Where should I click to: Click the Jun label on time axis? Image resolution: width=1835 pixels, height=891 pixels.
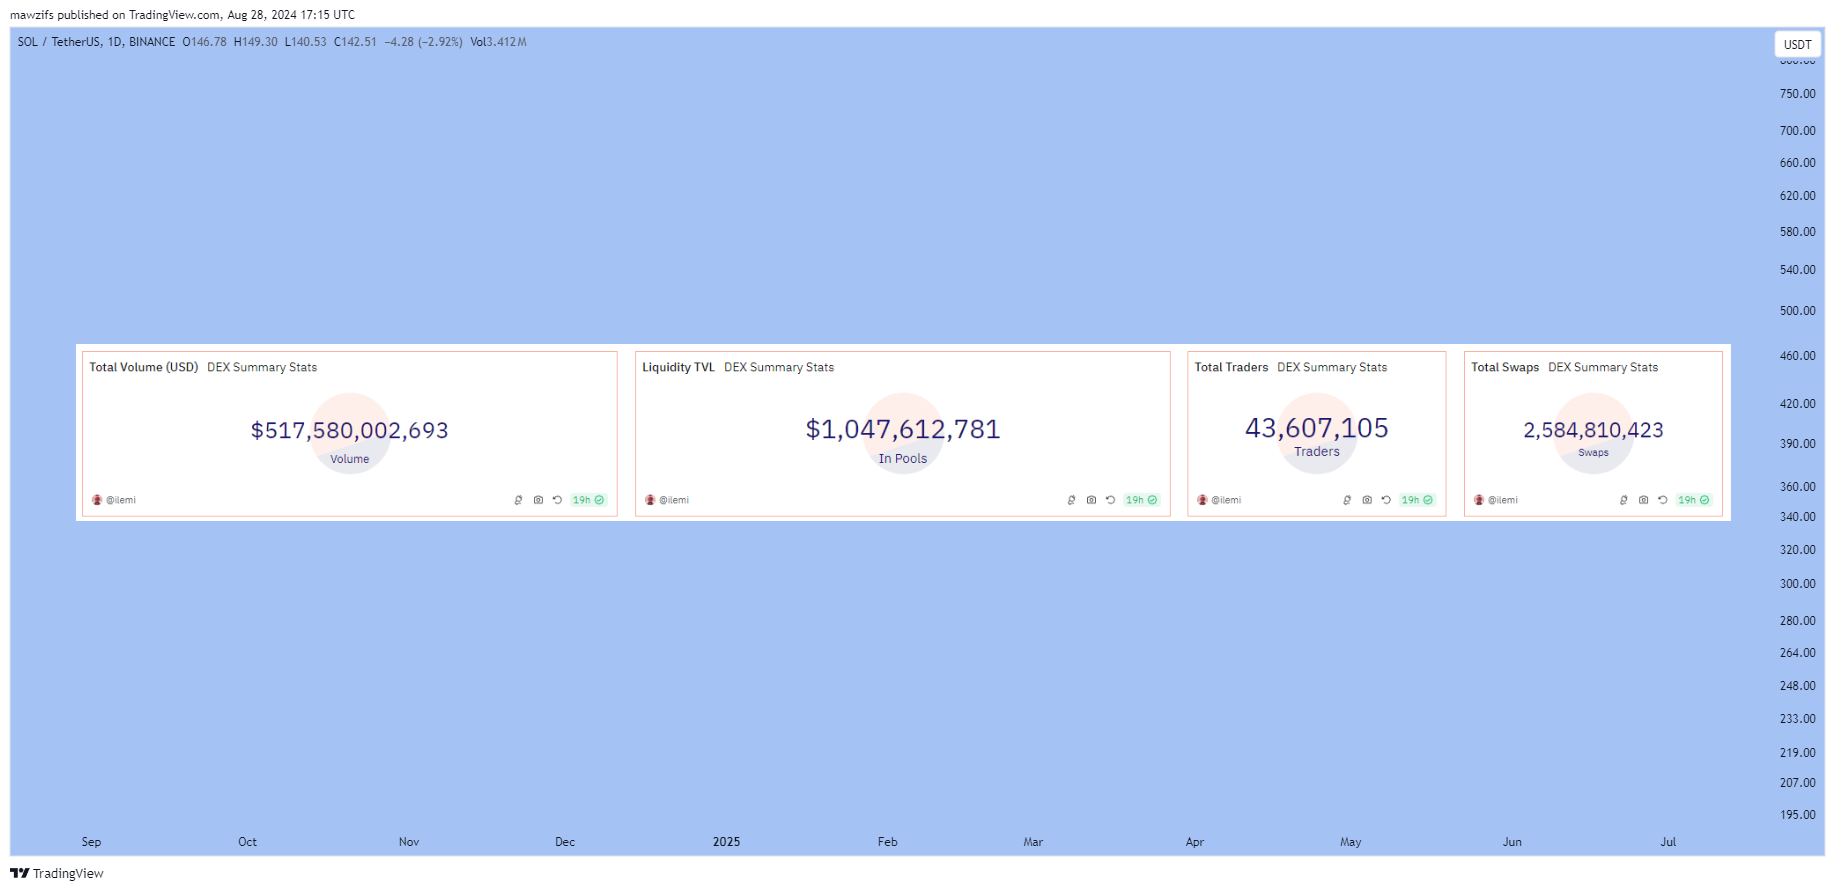coord(1512,842)
